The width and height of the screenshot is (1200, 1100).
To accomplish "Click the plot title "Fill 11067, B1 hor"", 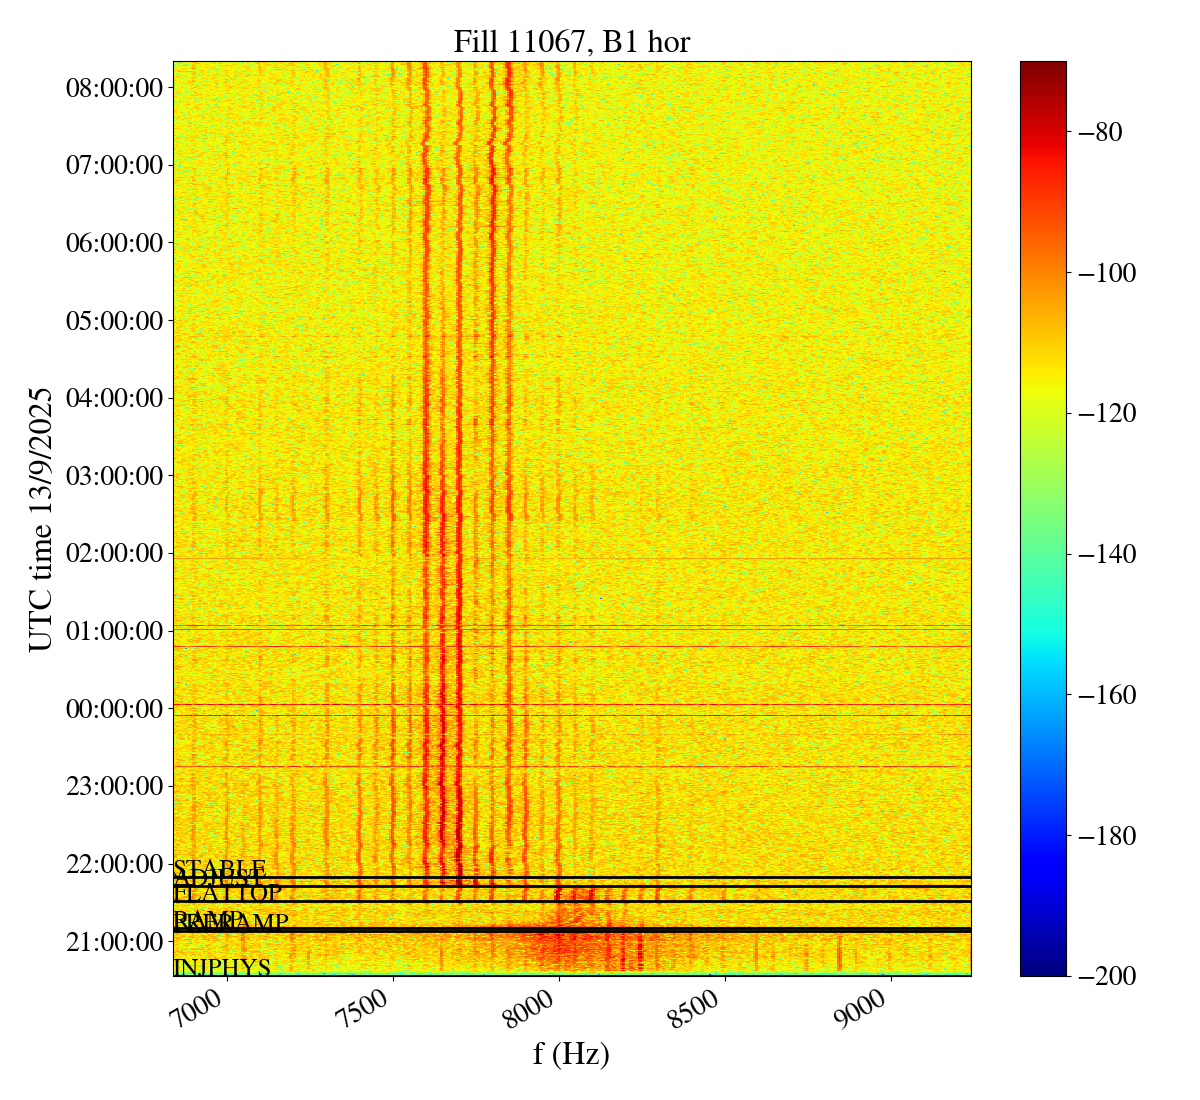I will [571, 41].
